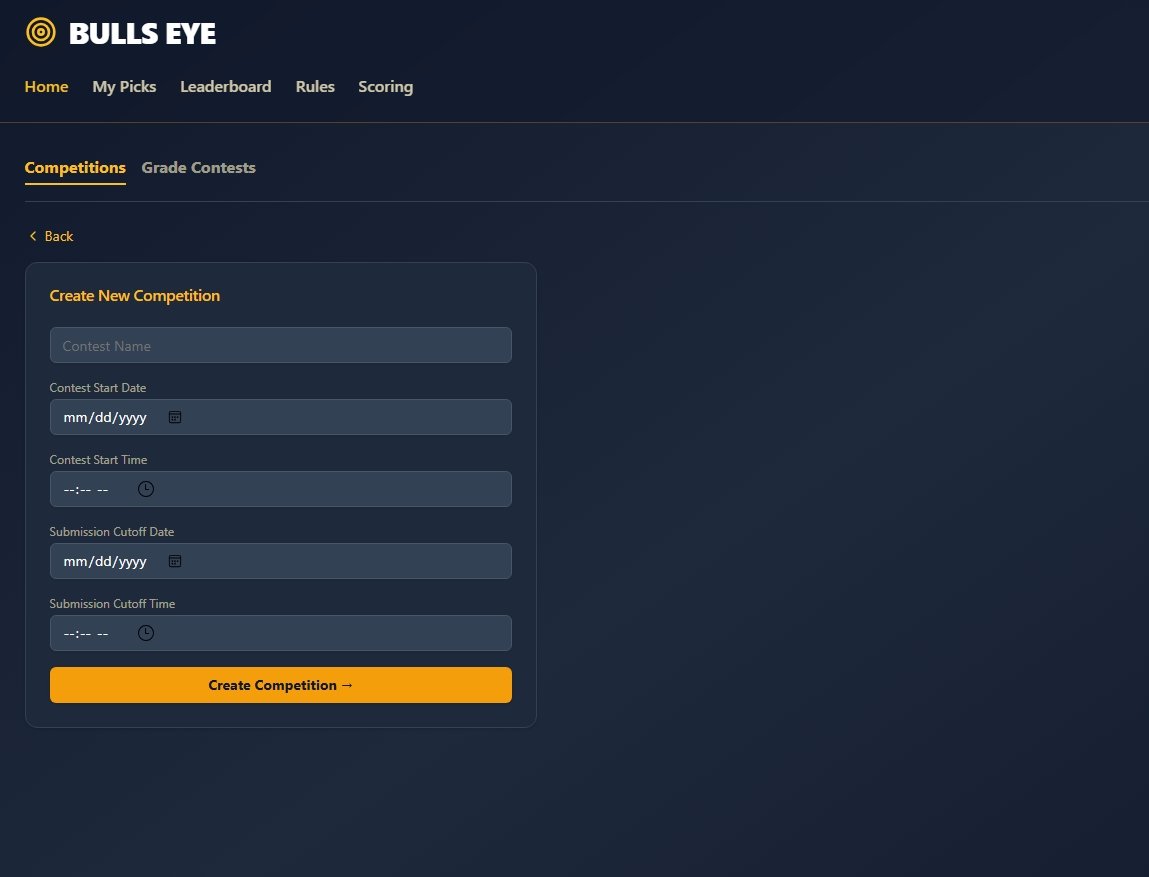Switch to the Grade Contests tab
The height and width of the screenshot is (877, 1149).
198,168
